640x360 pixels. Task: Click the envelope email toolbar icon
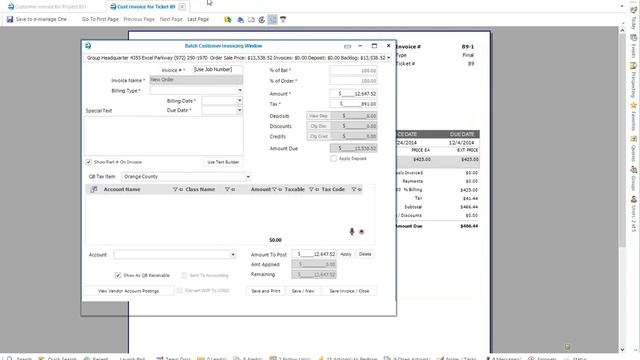pyautogui.click(x=251, y=19)
